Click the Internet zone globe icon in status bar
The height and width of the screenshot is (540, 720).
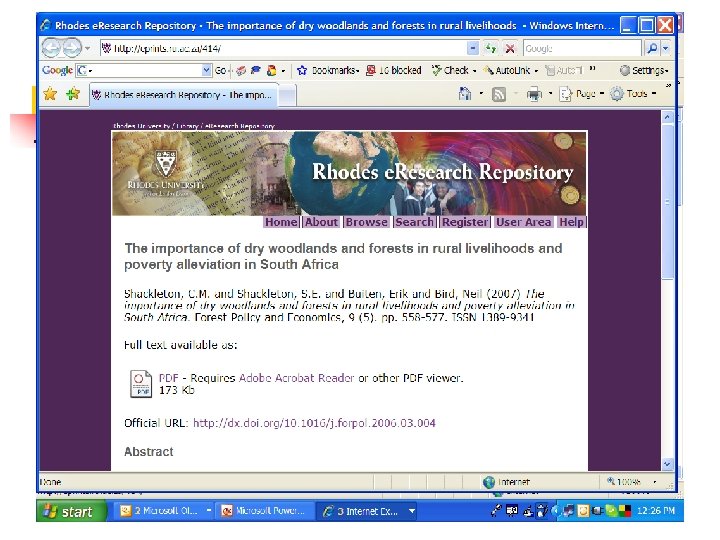489,482
